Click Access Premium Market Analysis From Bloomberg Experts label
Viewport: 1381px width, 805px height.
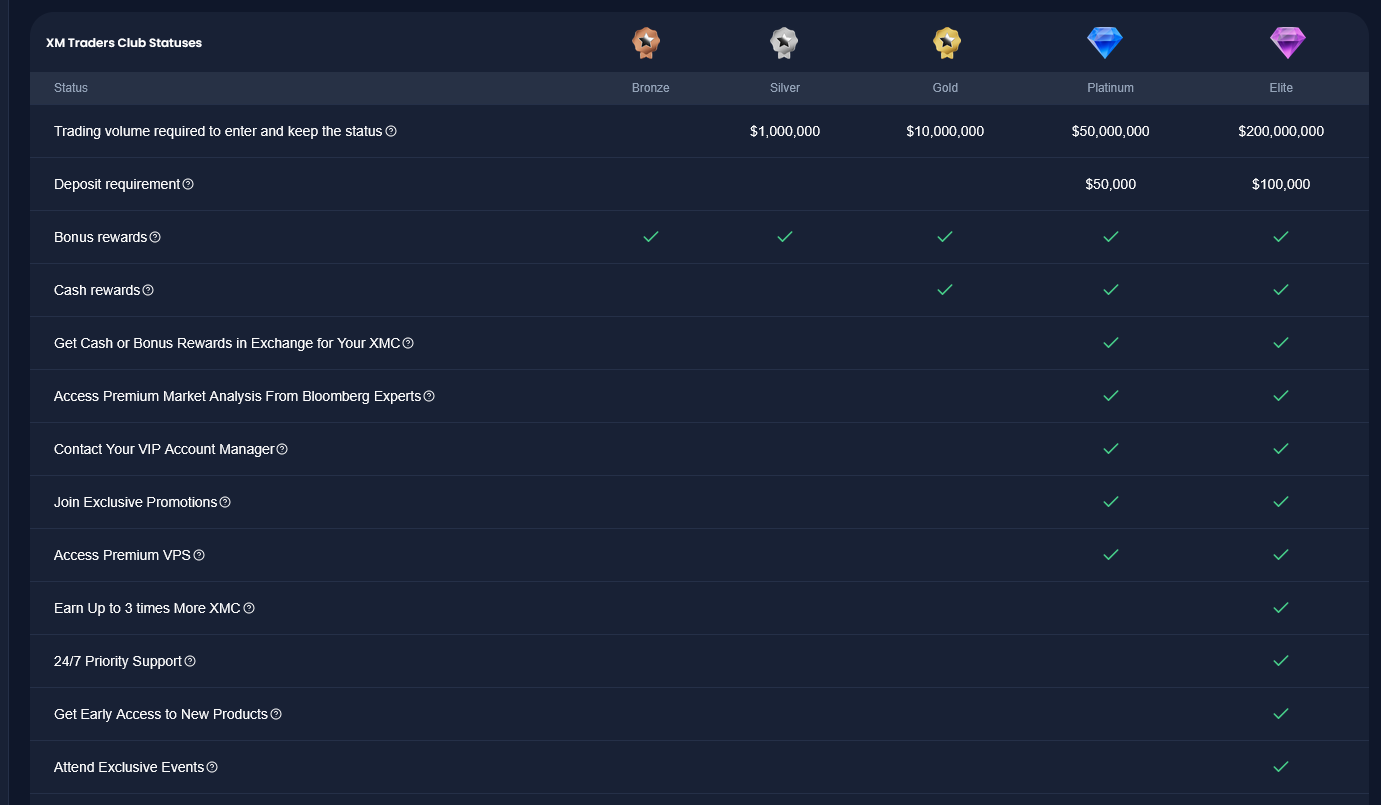click(x=237, y=396)
